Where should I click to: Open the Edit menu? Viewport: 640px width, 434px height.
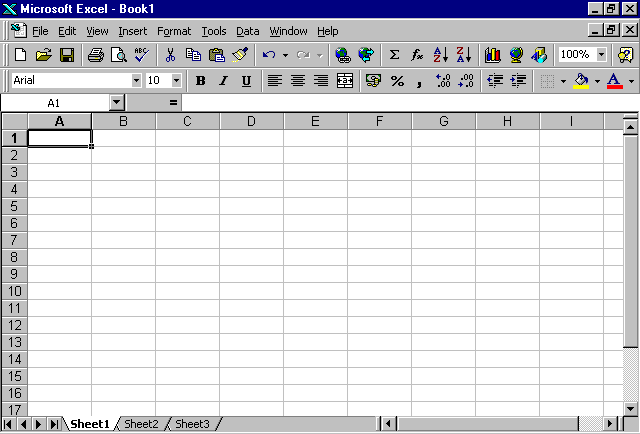tap(67, 31)
